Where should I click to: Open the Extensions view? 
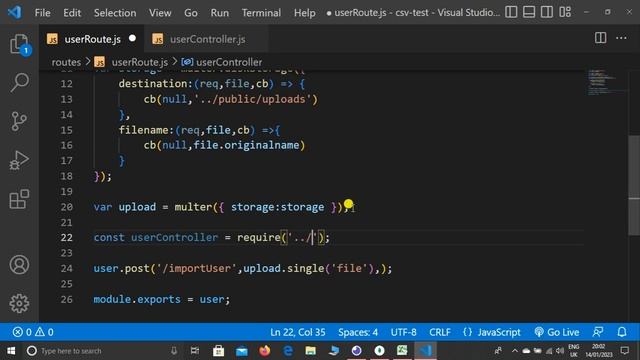tap(19, 199)
